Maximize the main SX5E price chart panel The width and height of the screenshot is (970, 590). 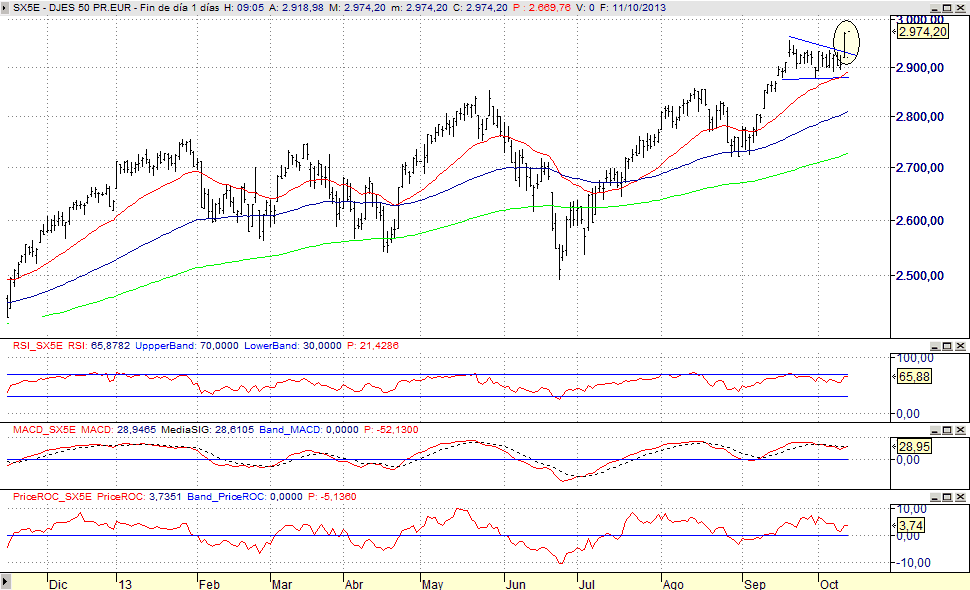pos(947,8)
